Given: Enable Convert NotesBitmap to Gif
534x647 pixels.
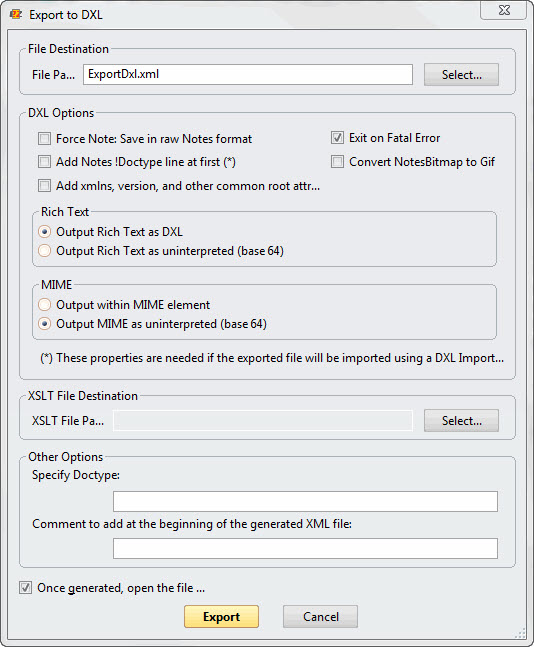Looking at the screenshot, I should click(x=337, y=162).
